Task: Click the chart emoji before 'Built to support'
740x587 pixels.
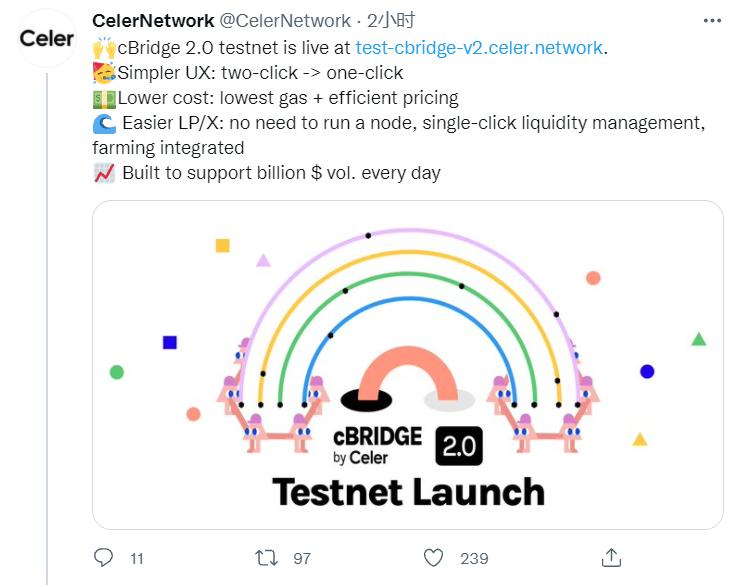Action: (x=103, y=173)
